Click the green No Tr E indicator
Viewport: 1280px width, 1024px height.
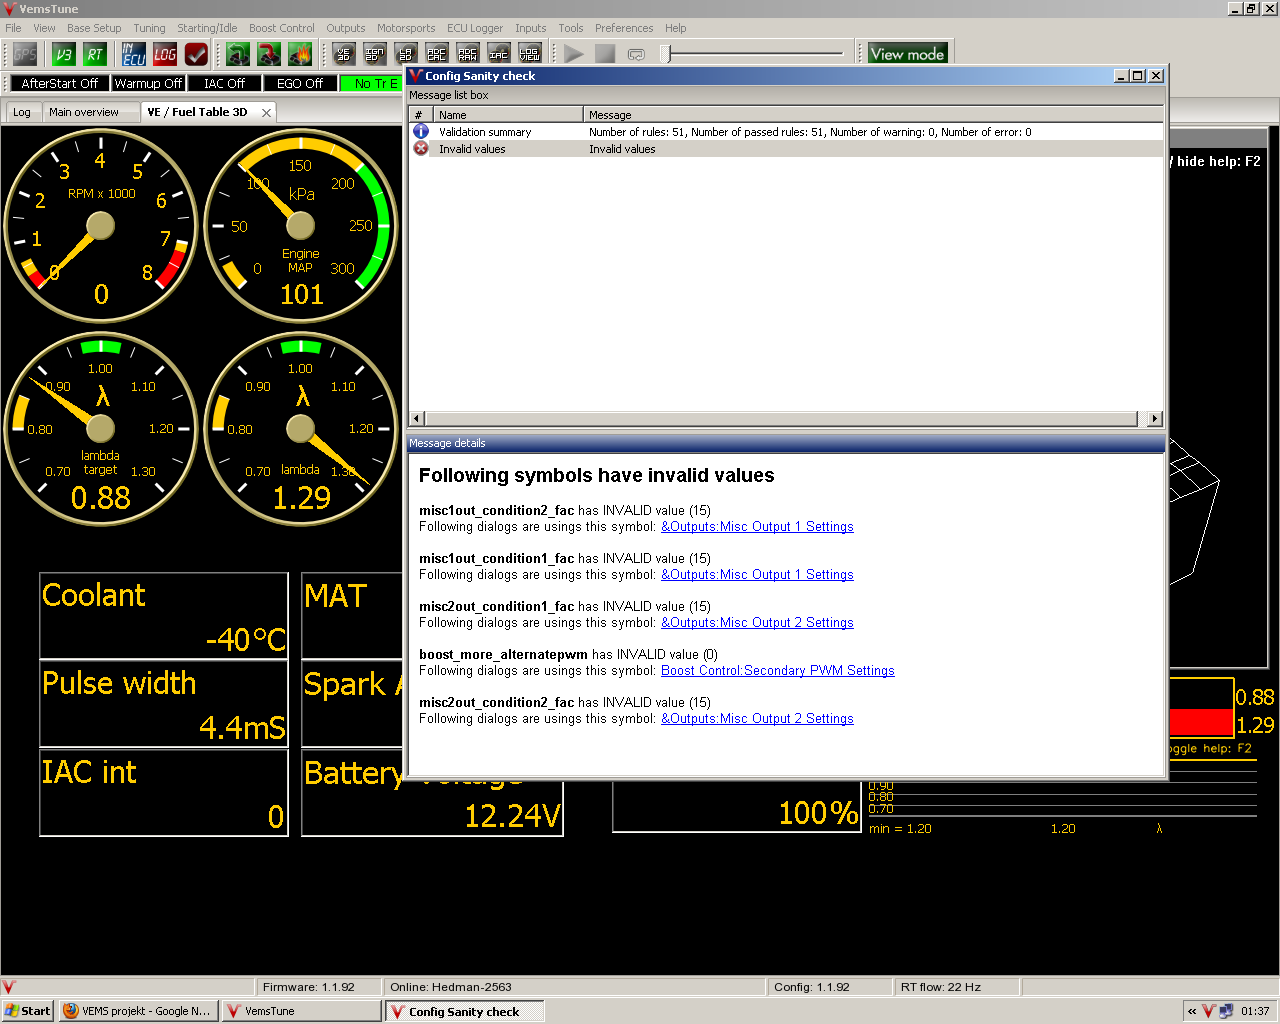[372, 84]
